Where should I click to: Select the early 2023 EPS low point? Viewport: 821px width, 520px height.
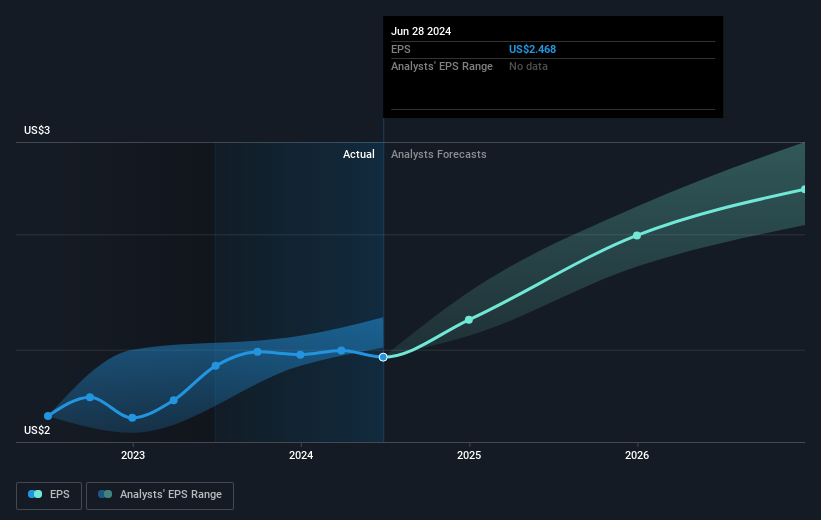[132, 418]
